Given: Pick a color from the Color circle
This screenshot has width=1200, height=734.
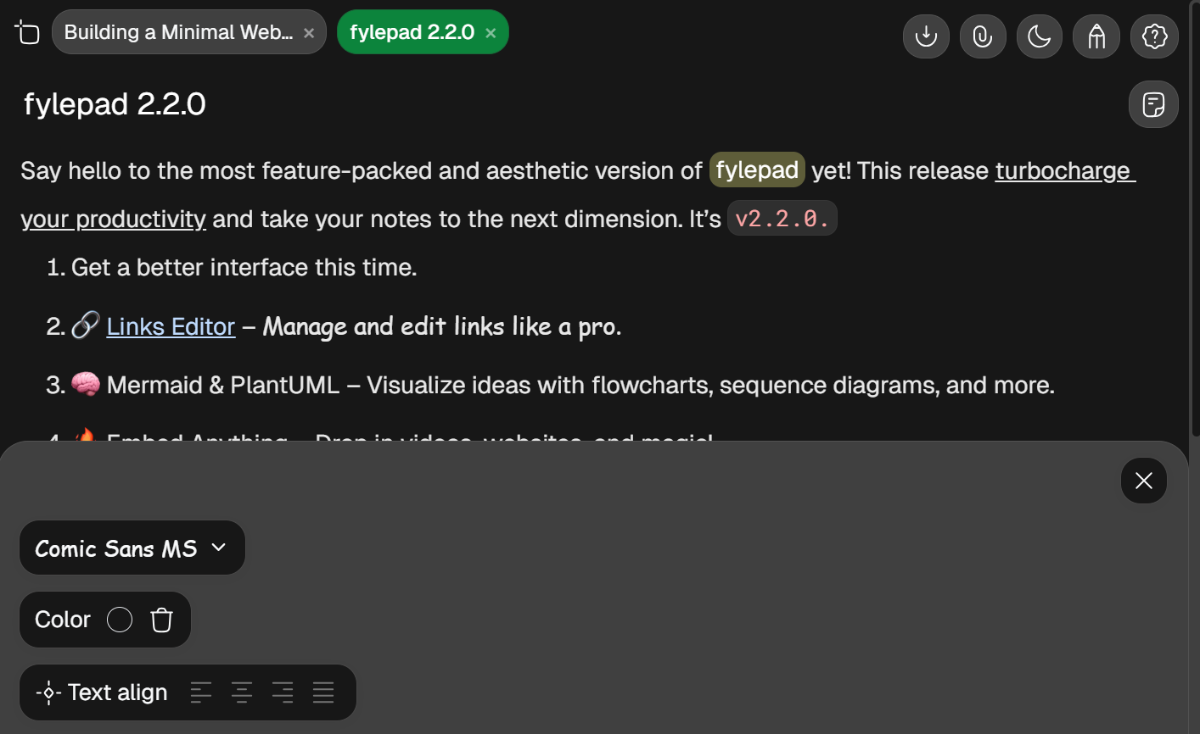Looking at the screenshot, I should point(120,620).
